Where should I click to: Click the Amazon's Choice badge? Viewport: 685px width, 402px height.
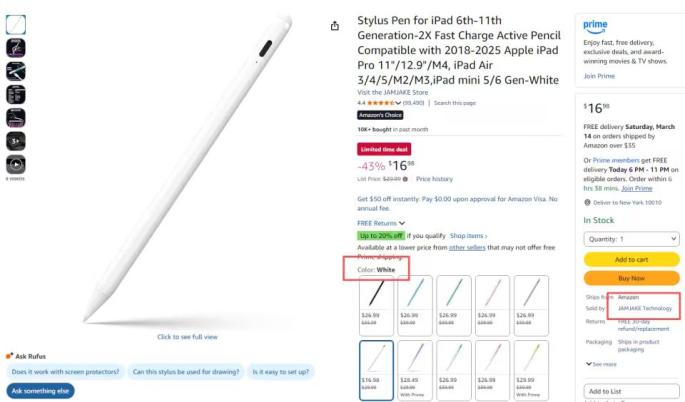(x=380, y=115)
